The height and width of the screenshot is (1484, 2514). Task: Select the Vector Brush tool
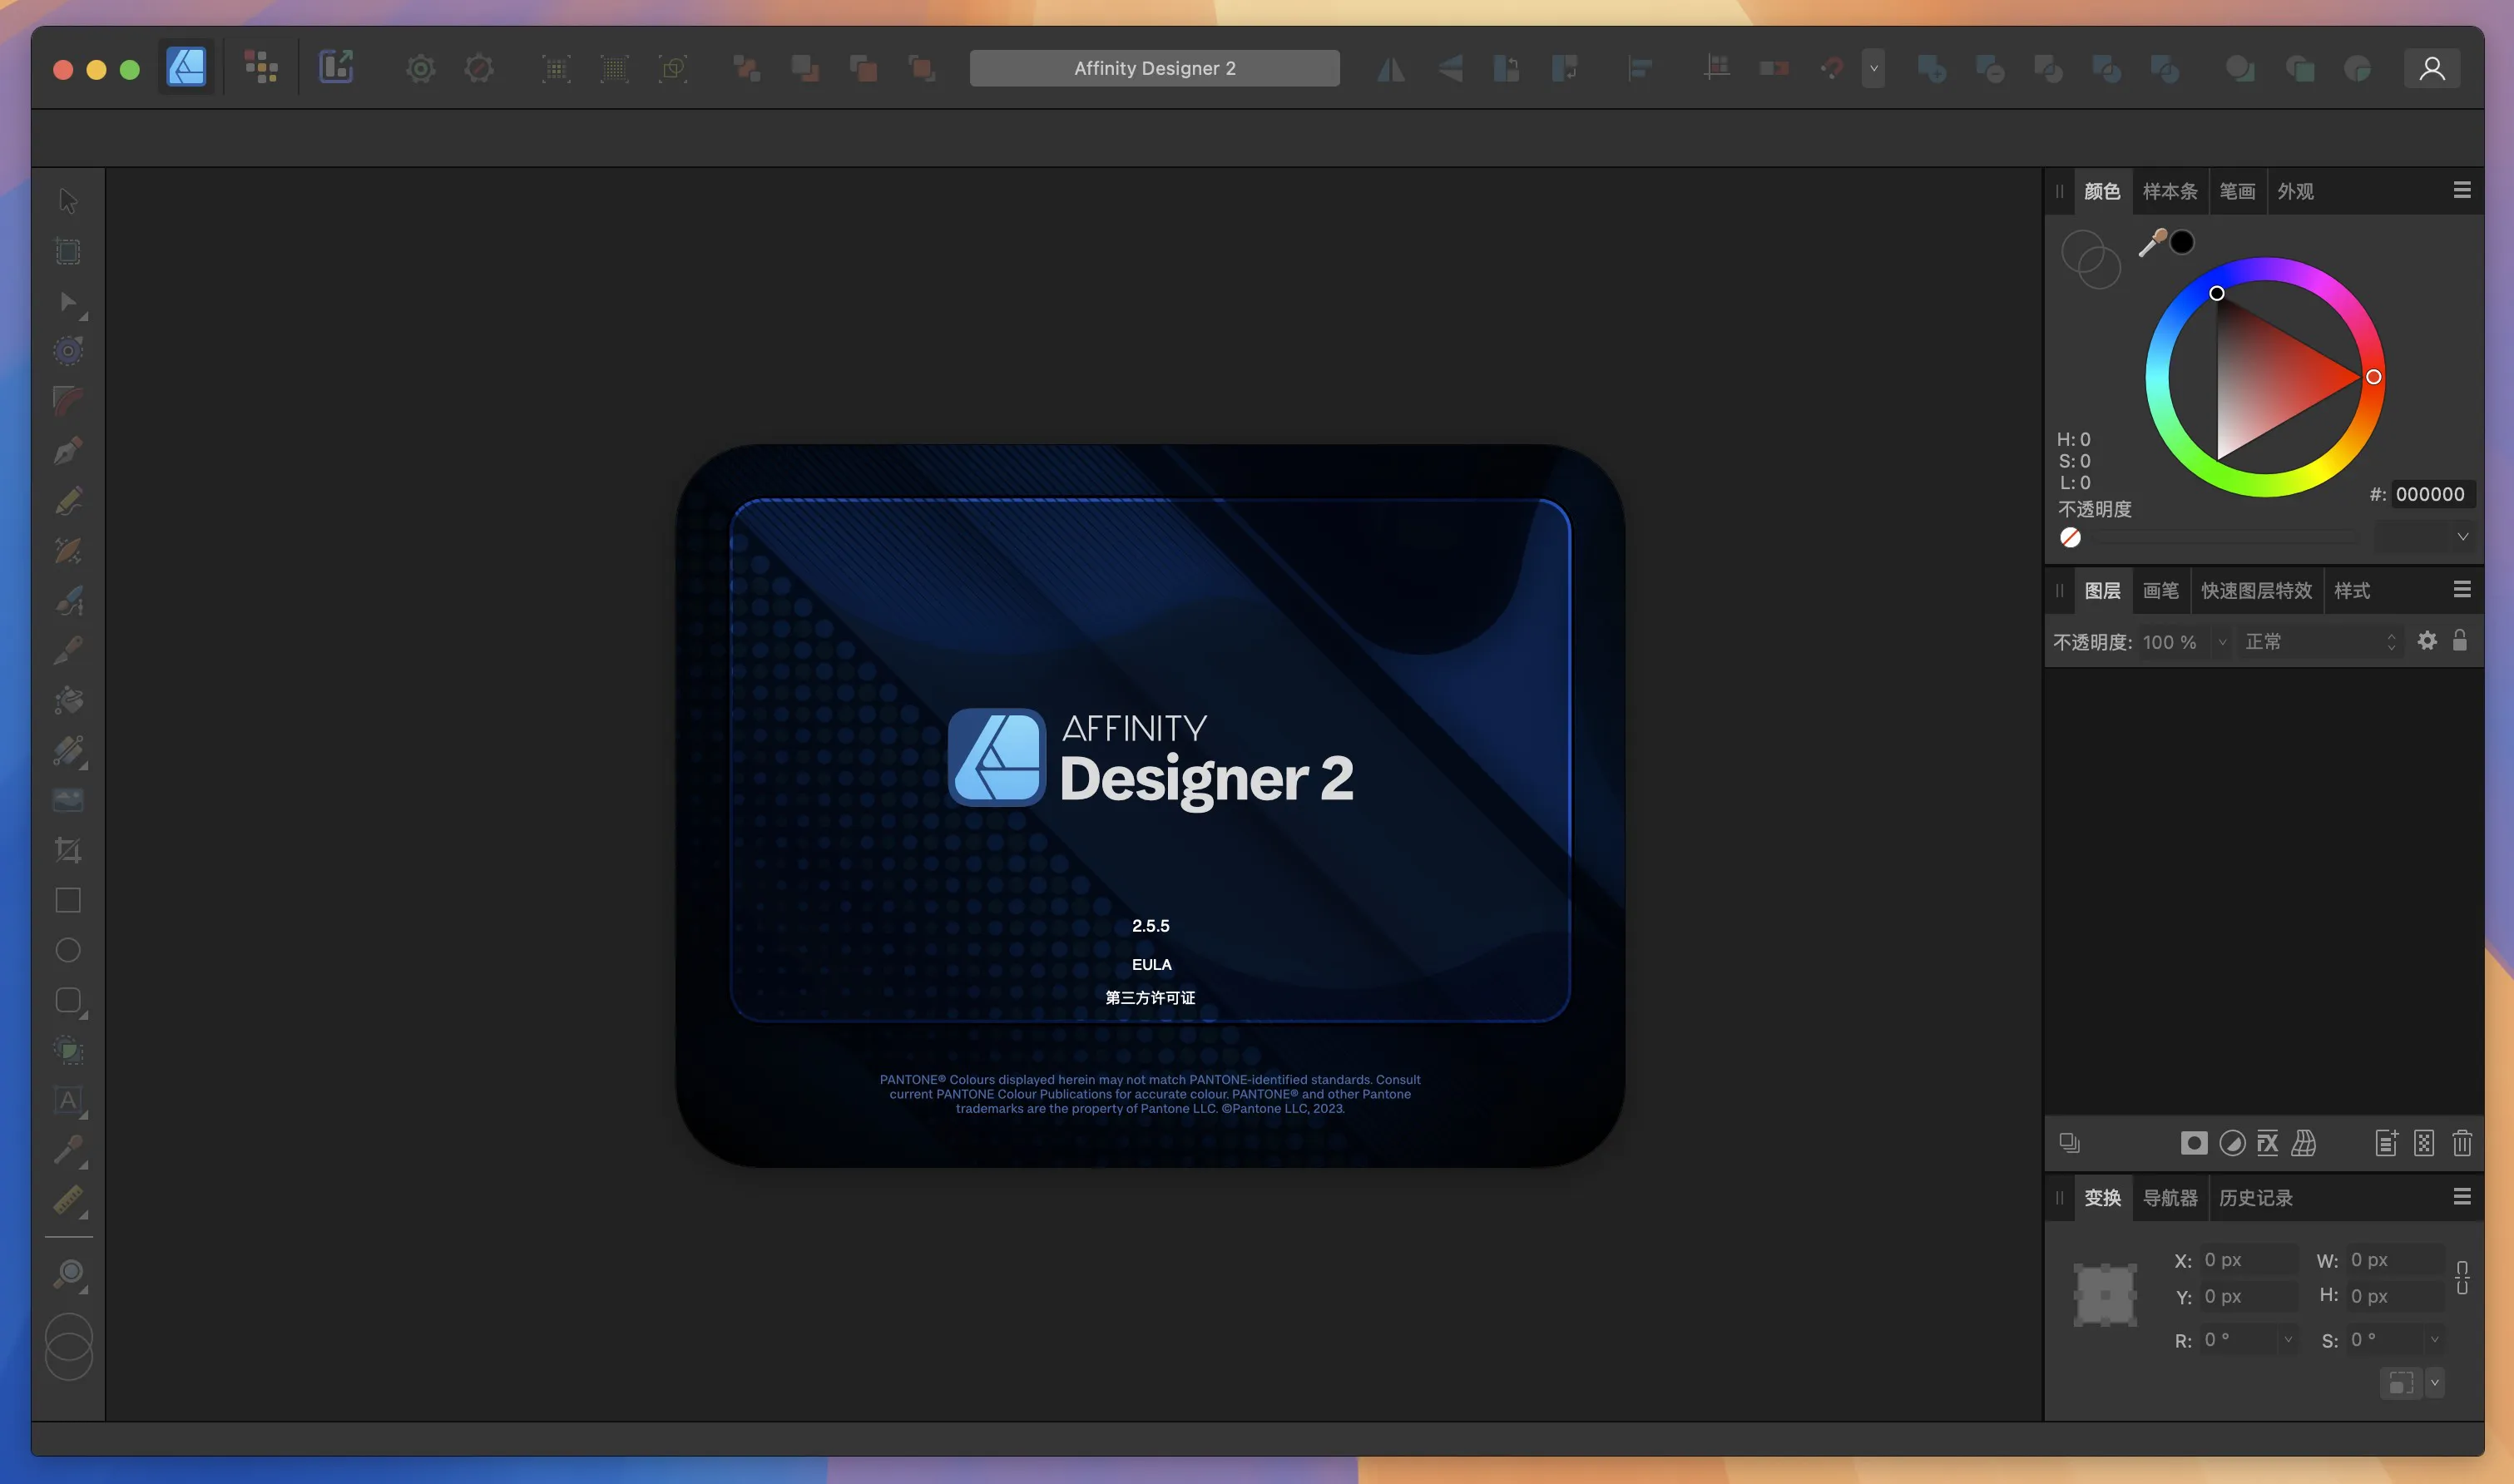(x=68, y=601)
